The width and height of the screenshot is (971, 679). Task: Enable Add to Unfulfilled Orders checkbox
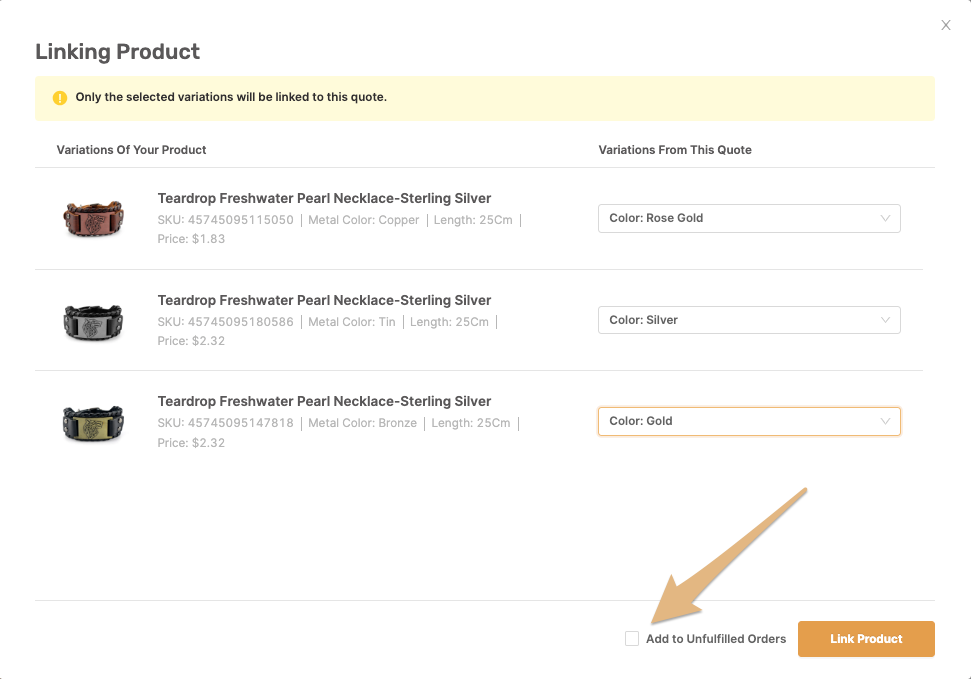pyautogui.click(x=632, y=639)
